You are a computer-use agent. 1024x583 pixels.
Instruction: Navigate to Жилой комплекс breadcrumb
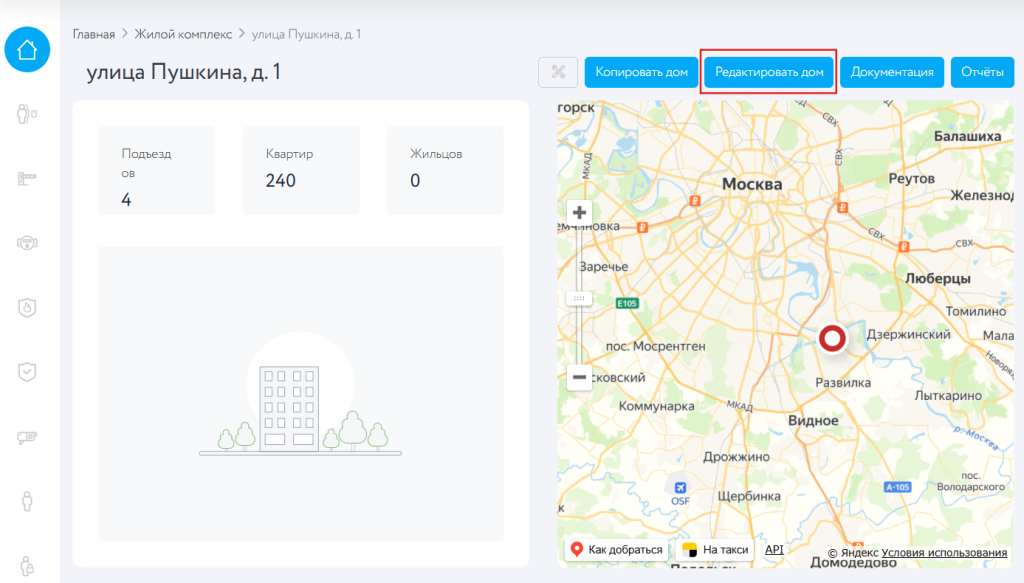(183, 34)
